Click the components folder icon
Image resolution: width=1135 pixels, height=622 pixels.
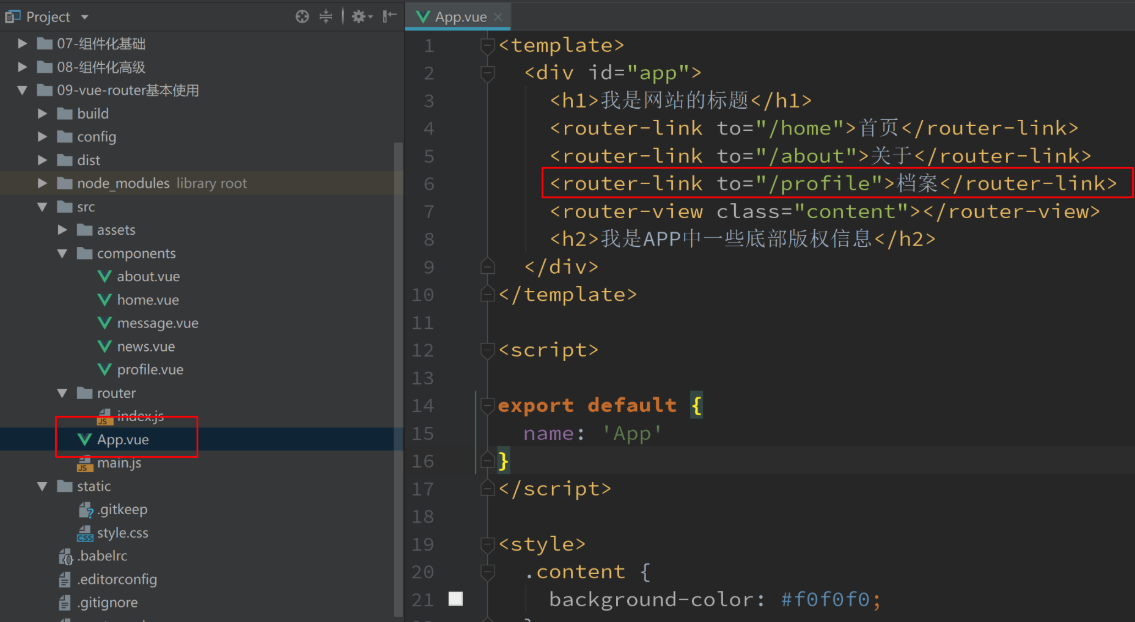[85, 253]
